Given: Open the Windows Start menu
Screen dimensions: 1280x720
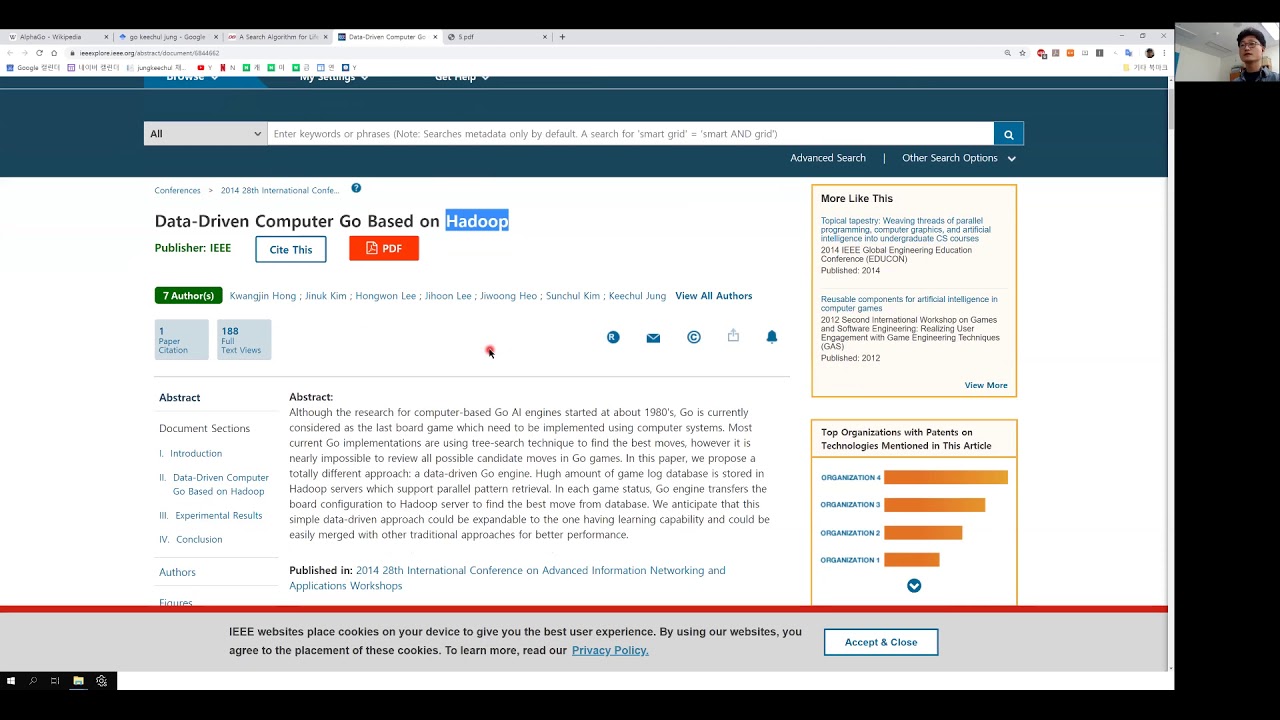Looking at the screenshot, I should pos(11,681).
